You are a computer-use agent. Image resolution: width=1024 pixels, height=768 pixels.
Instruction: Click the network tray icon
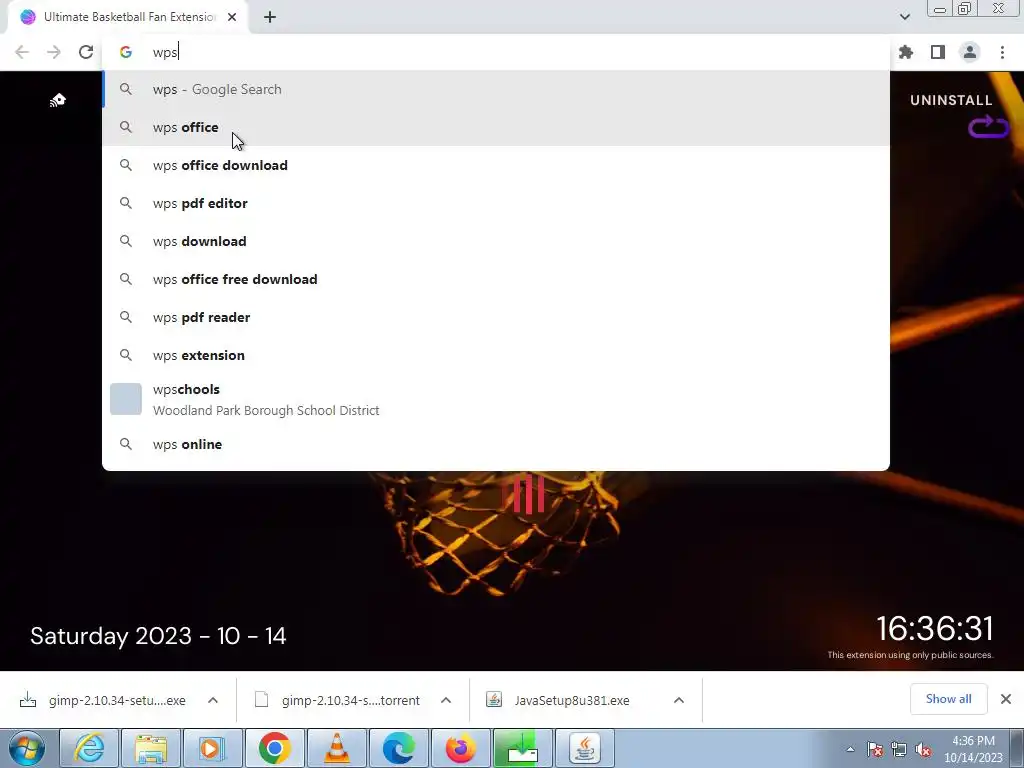coord(899,749)
